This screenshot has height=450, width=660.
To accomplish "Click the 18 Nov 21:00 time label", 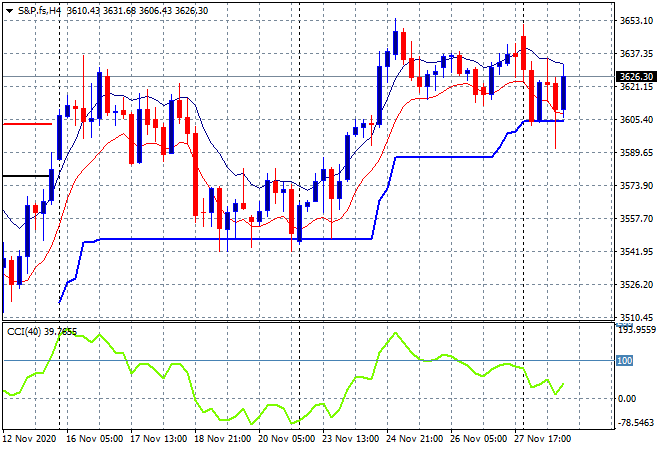I will pyautogui.click(x=223, y=439).
